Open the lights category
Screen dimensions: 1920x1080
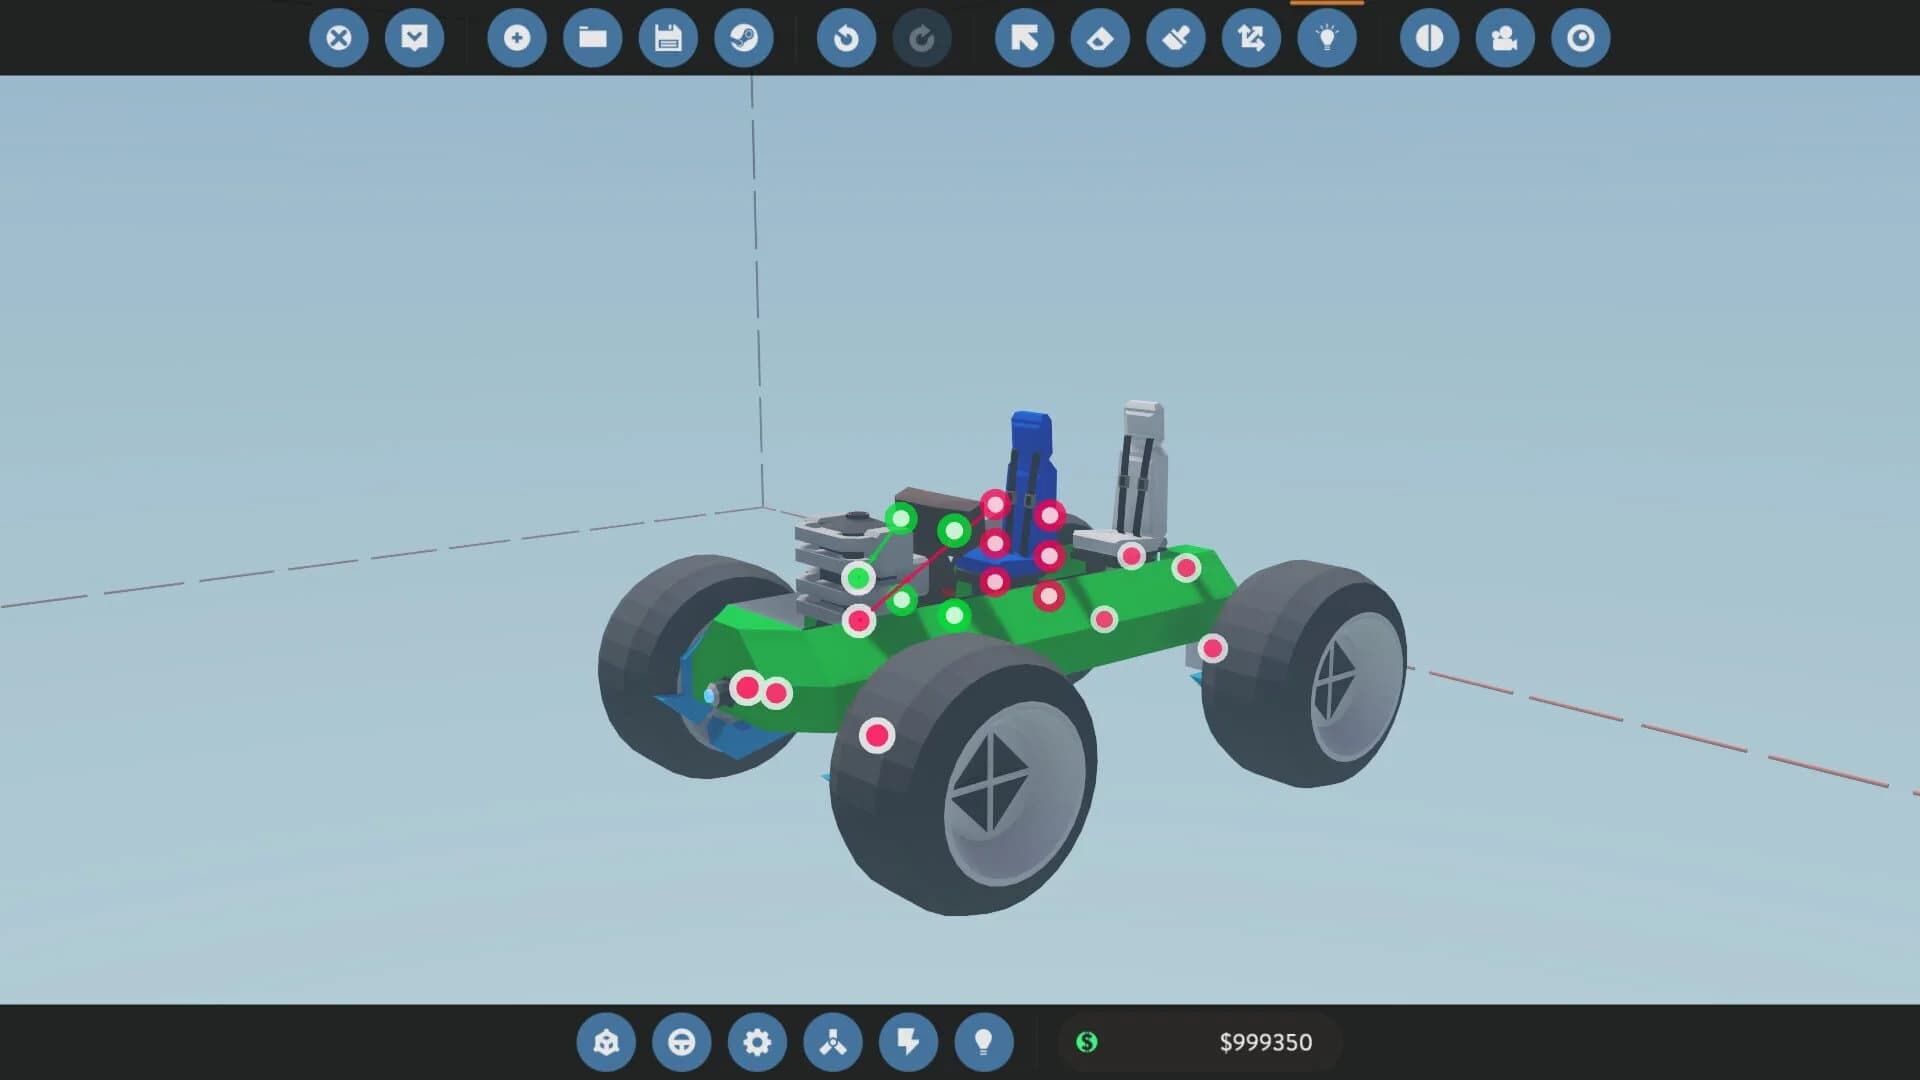[986, 1042]
